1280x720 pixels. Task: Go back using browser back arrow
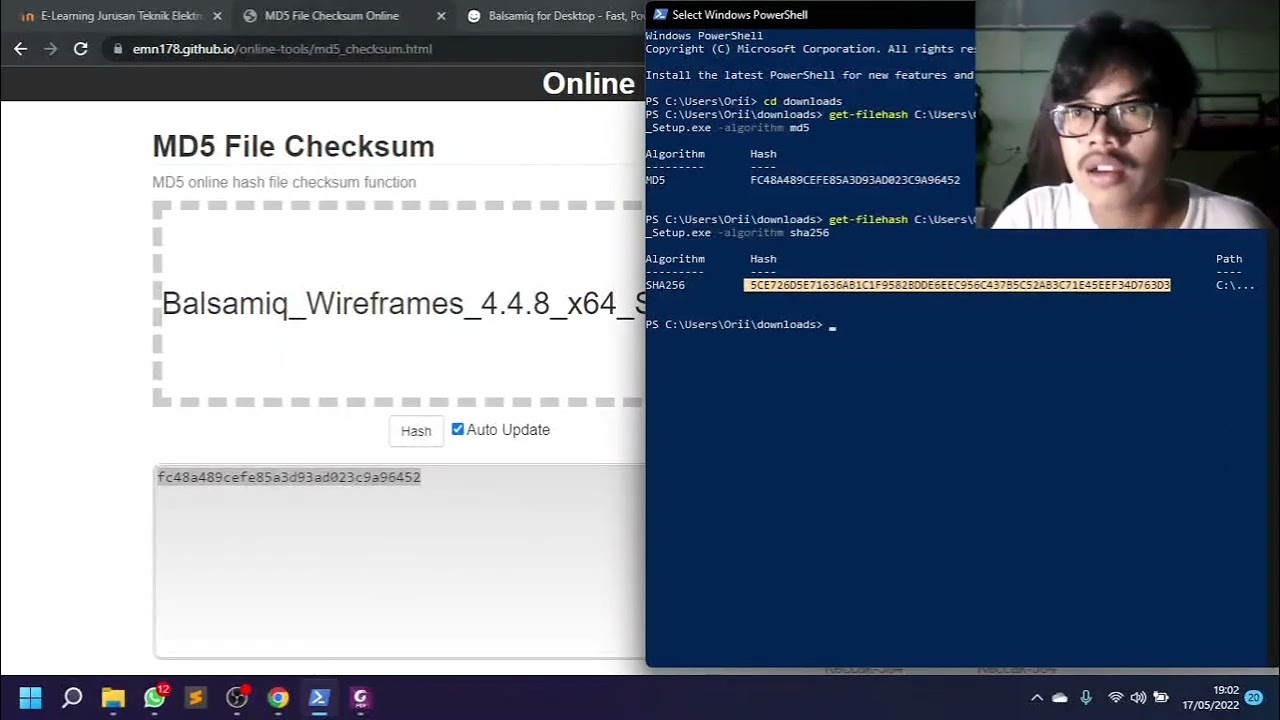[x=20, y=48]
